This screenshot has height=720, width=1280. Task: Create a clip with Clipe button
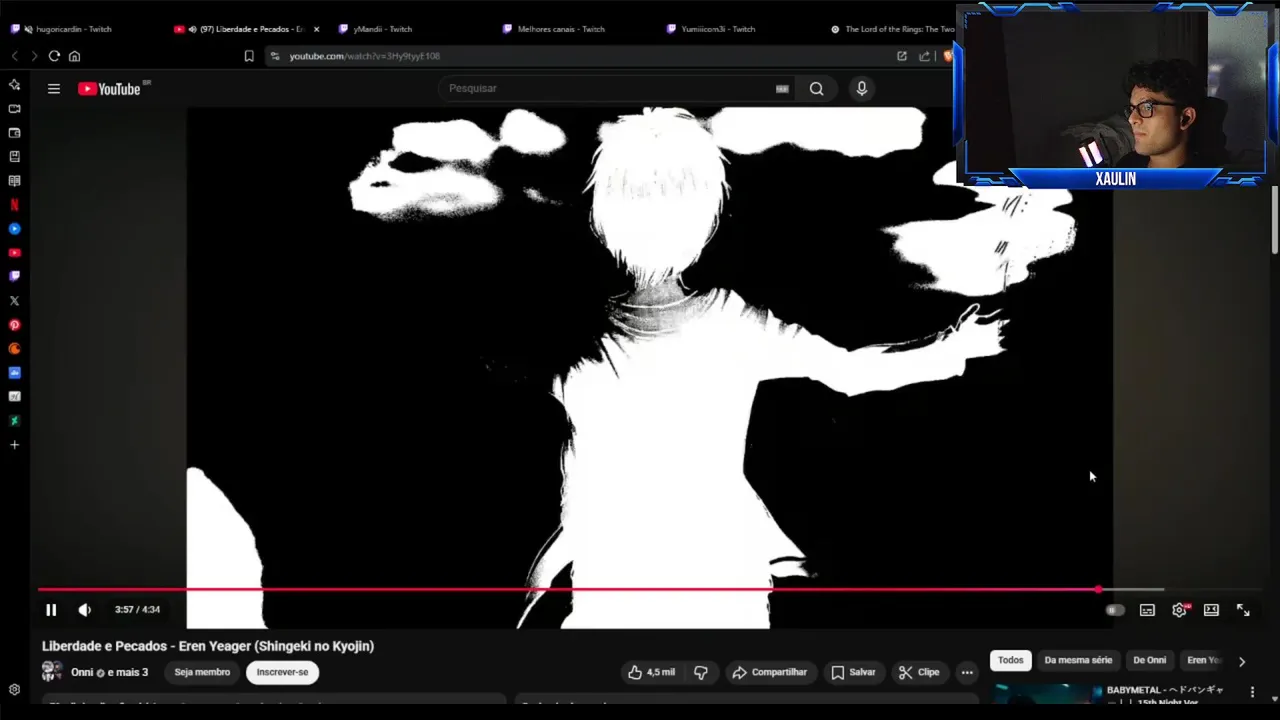click(x=919, y=672)
